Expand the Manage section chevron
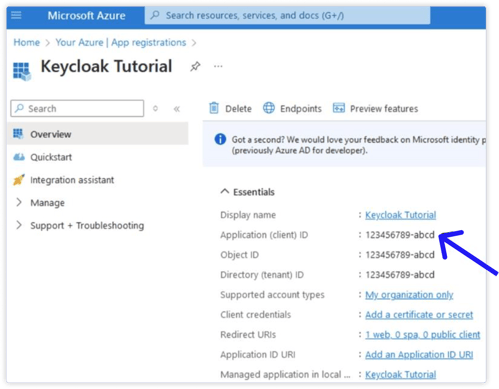Screen dimensions: 499x389 tap(19, 202)
